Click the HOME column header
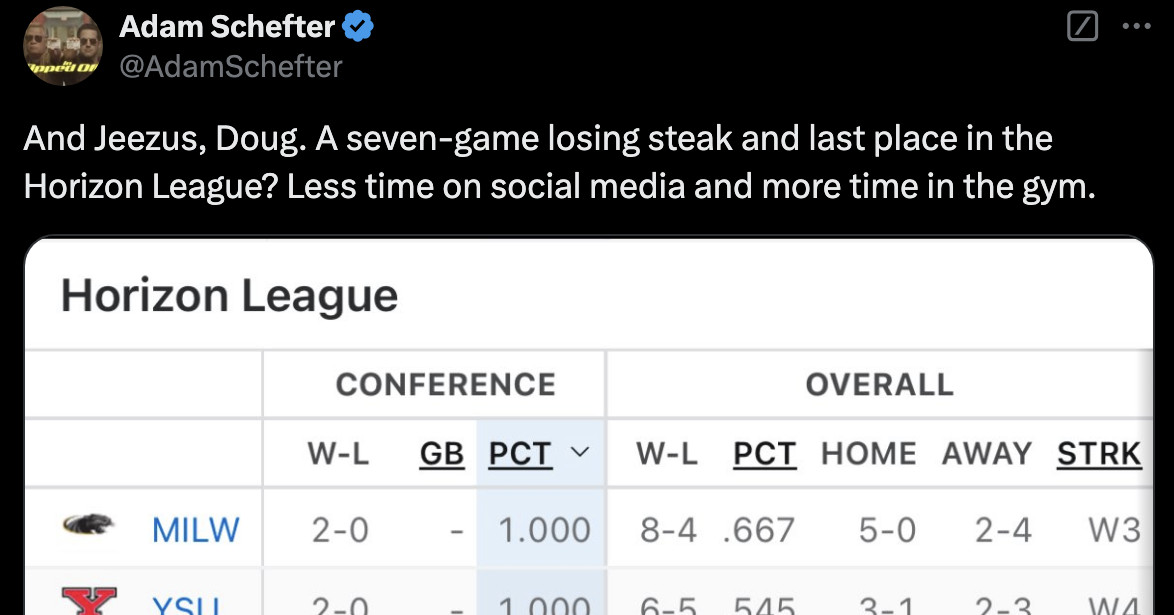 pos(868,454)
